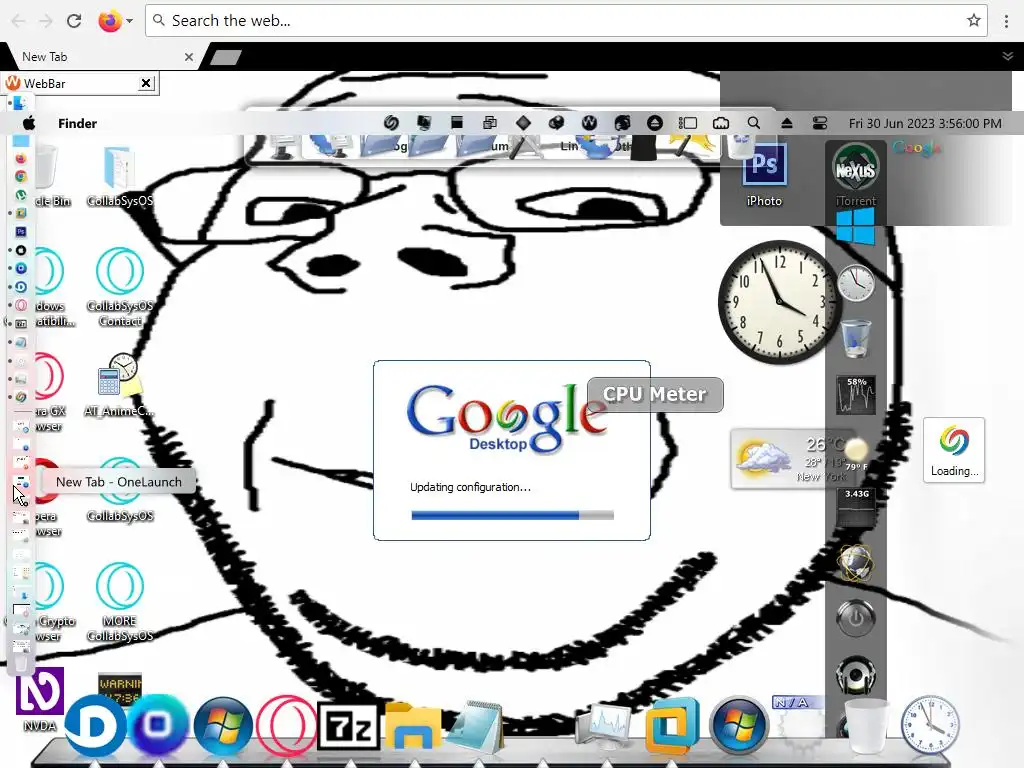Screen dimensions: 1024x768
Task: Click Firefox icon in left WebBar strip
Action: 21,159
